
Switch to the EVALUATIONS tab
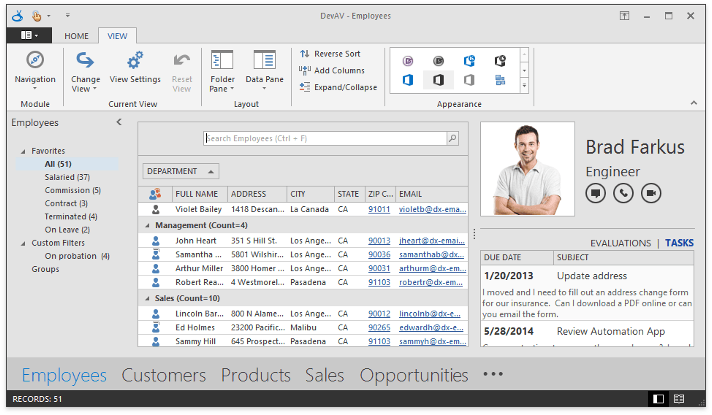(620, 243)
